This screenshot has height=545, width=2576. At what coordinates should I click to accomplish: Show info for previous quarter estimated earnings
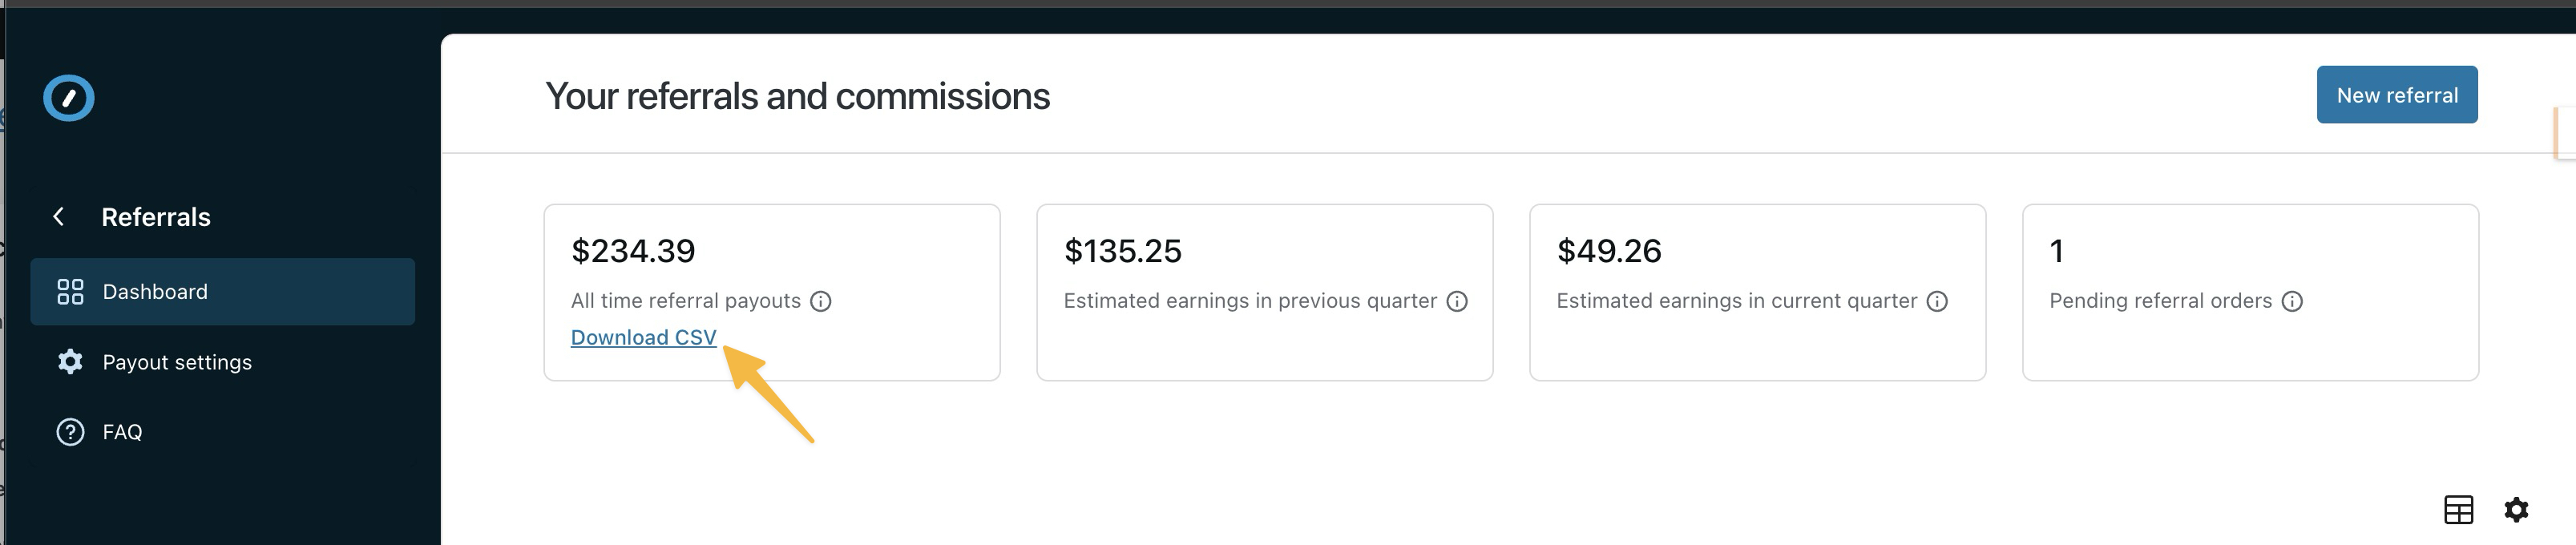1457,301
